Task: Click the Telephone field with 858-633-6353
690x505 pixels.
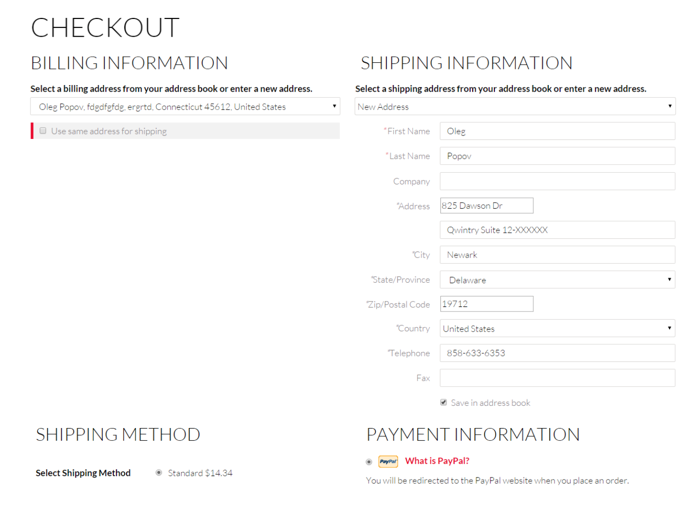Action: [557, 353]
